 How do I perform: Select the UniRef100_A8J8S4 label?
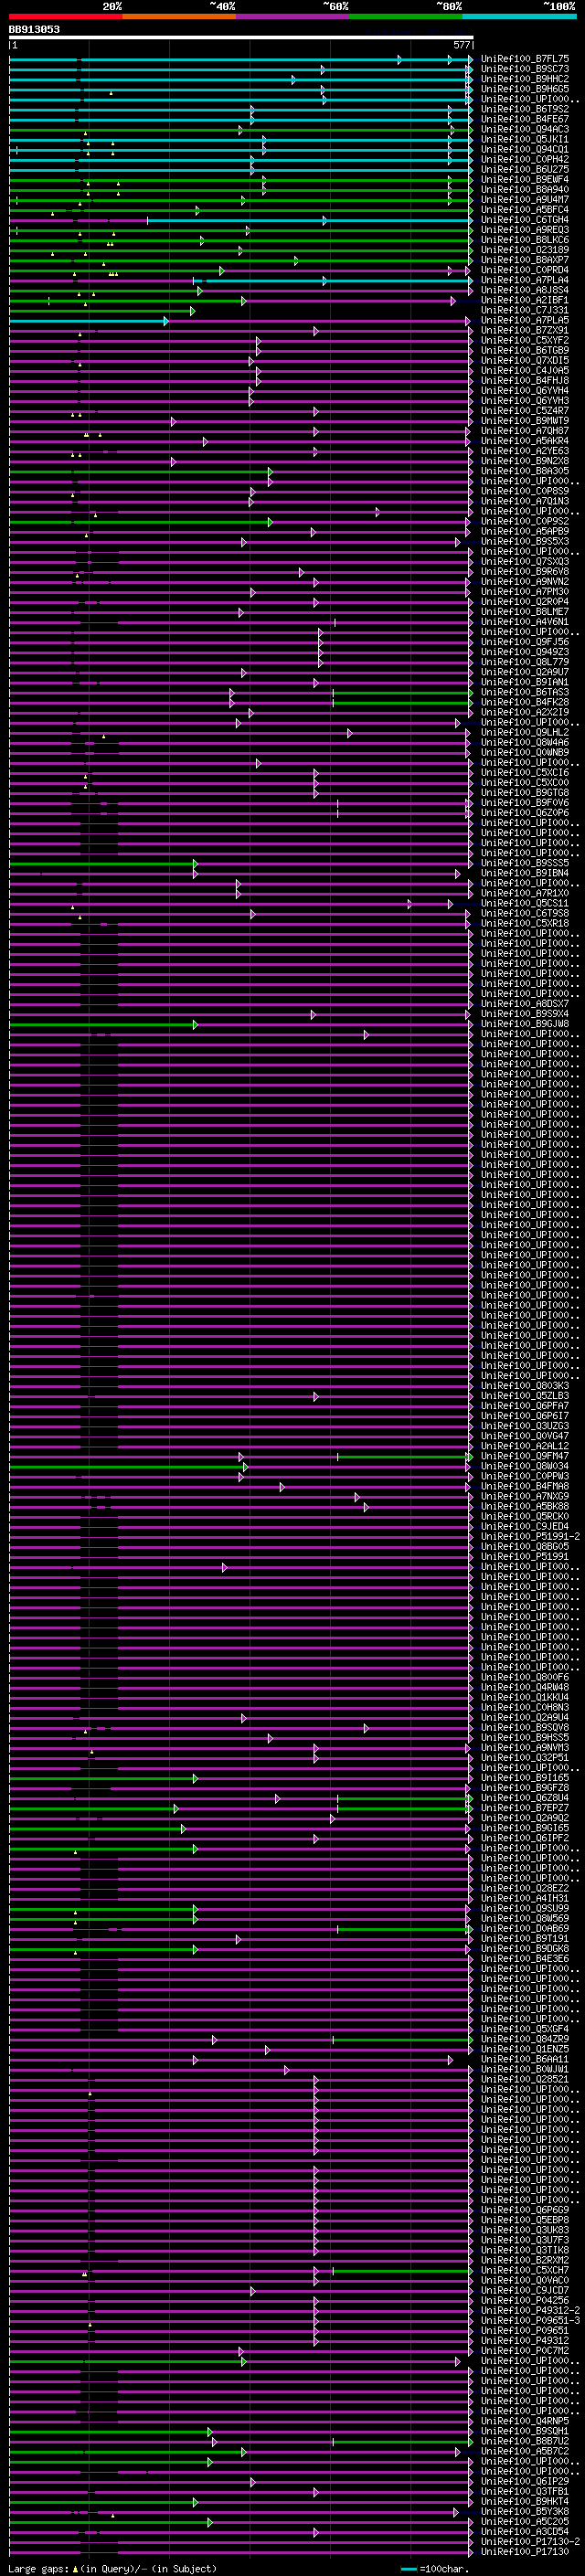525,290
